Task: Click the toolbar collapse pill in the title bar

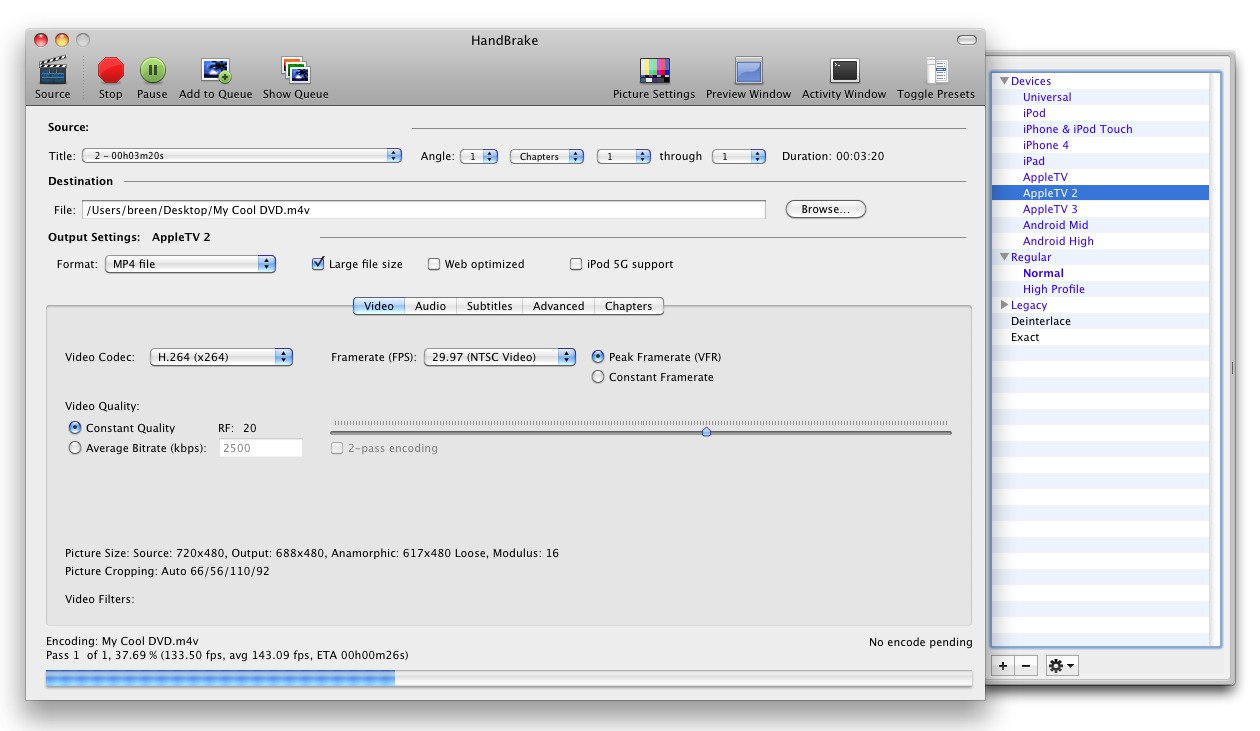Action: 966,40
